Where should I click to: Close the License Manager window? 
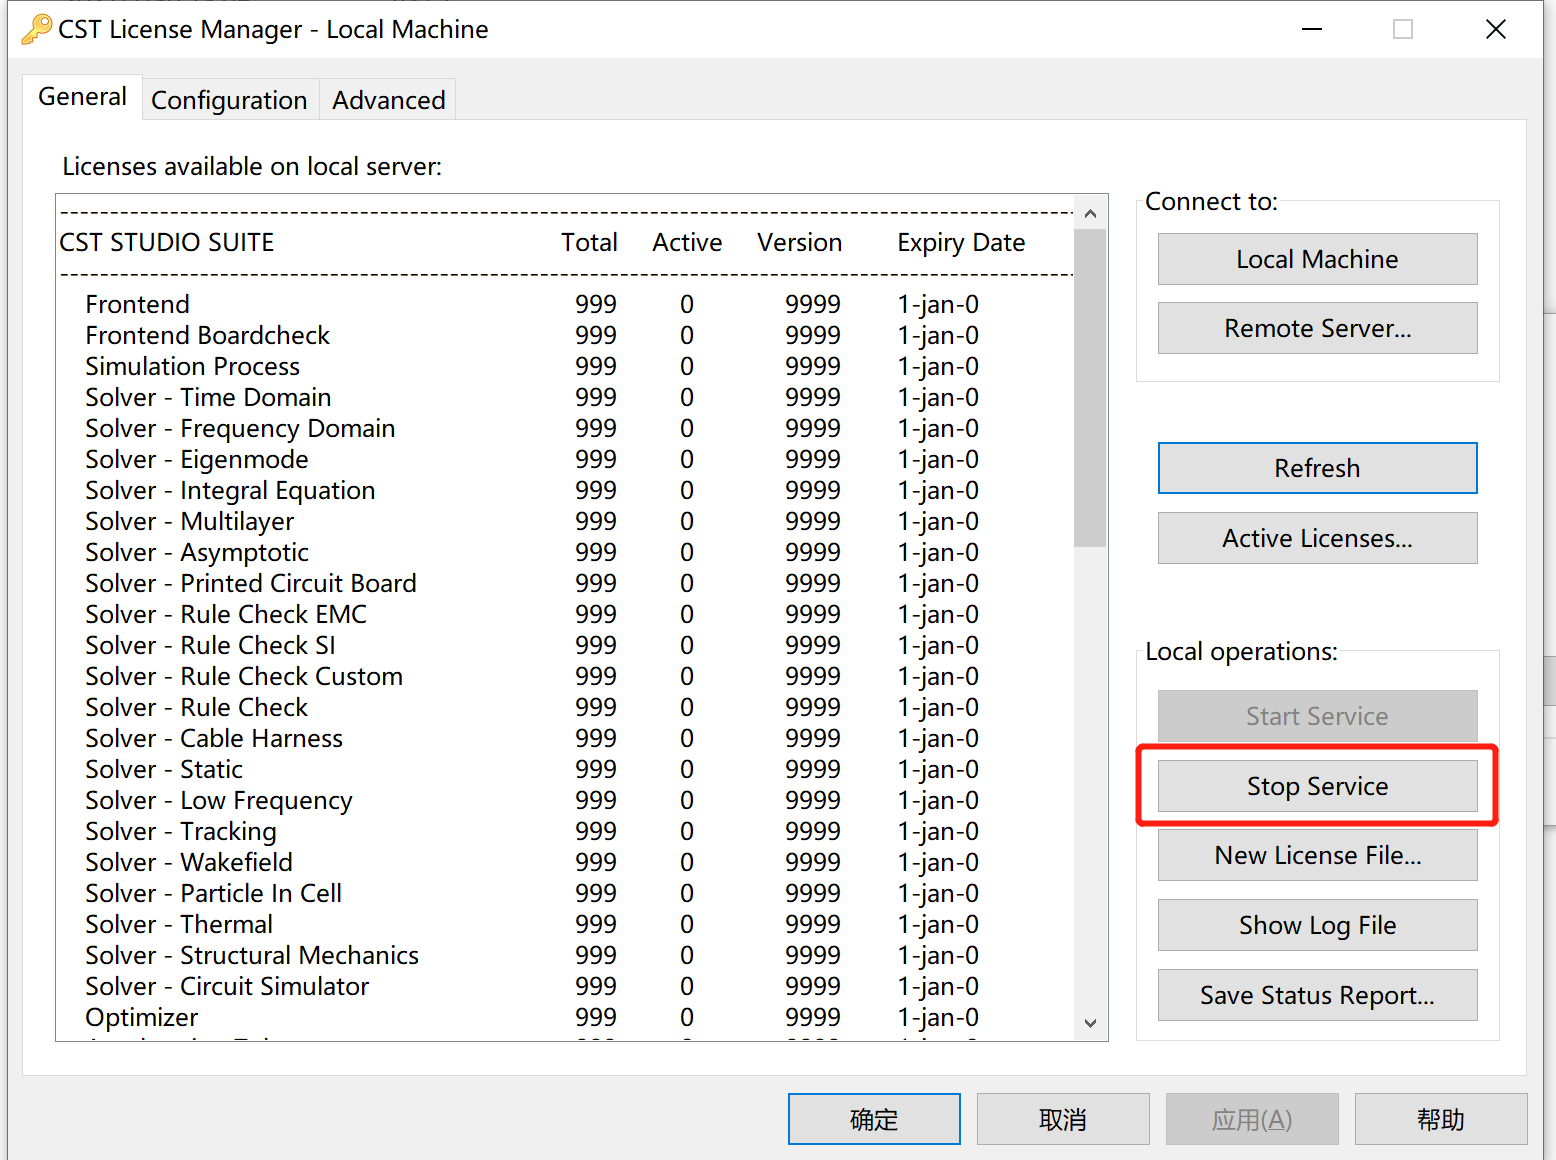(x=1495, y=30)
